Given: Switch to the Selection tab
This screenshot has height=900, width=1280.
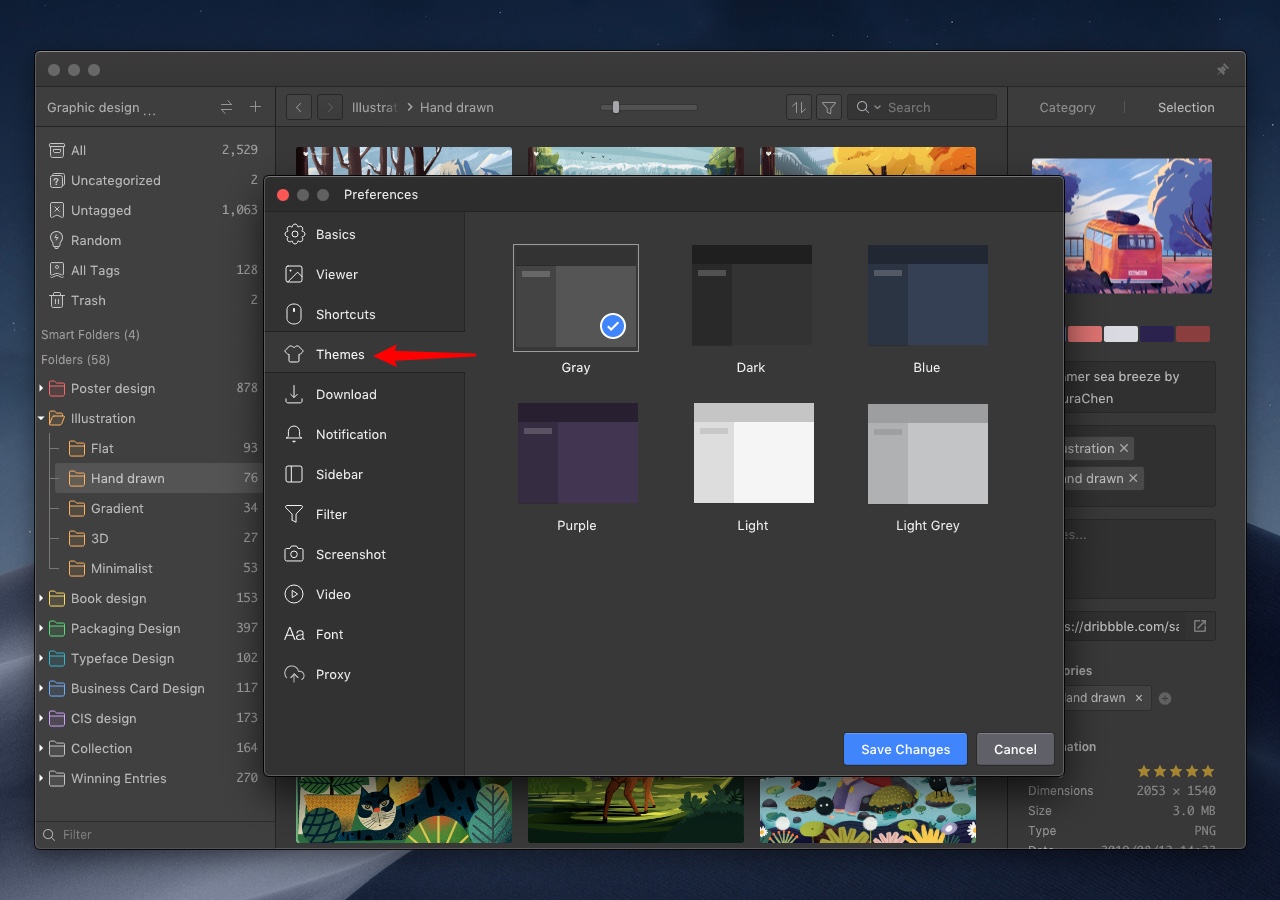Looking at the screenshot, I should [1186, 107].
